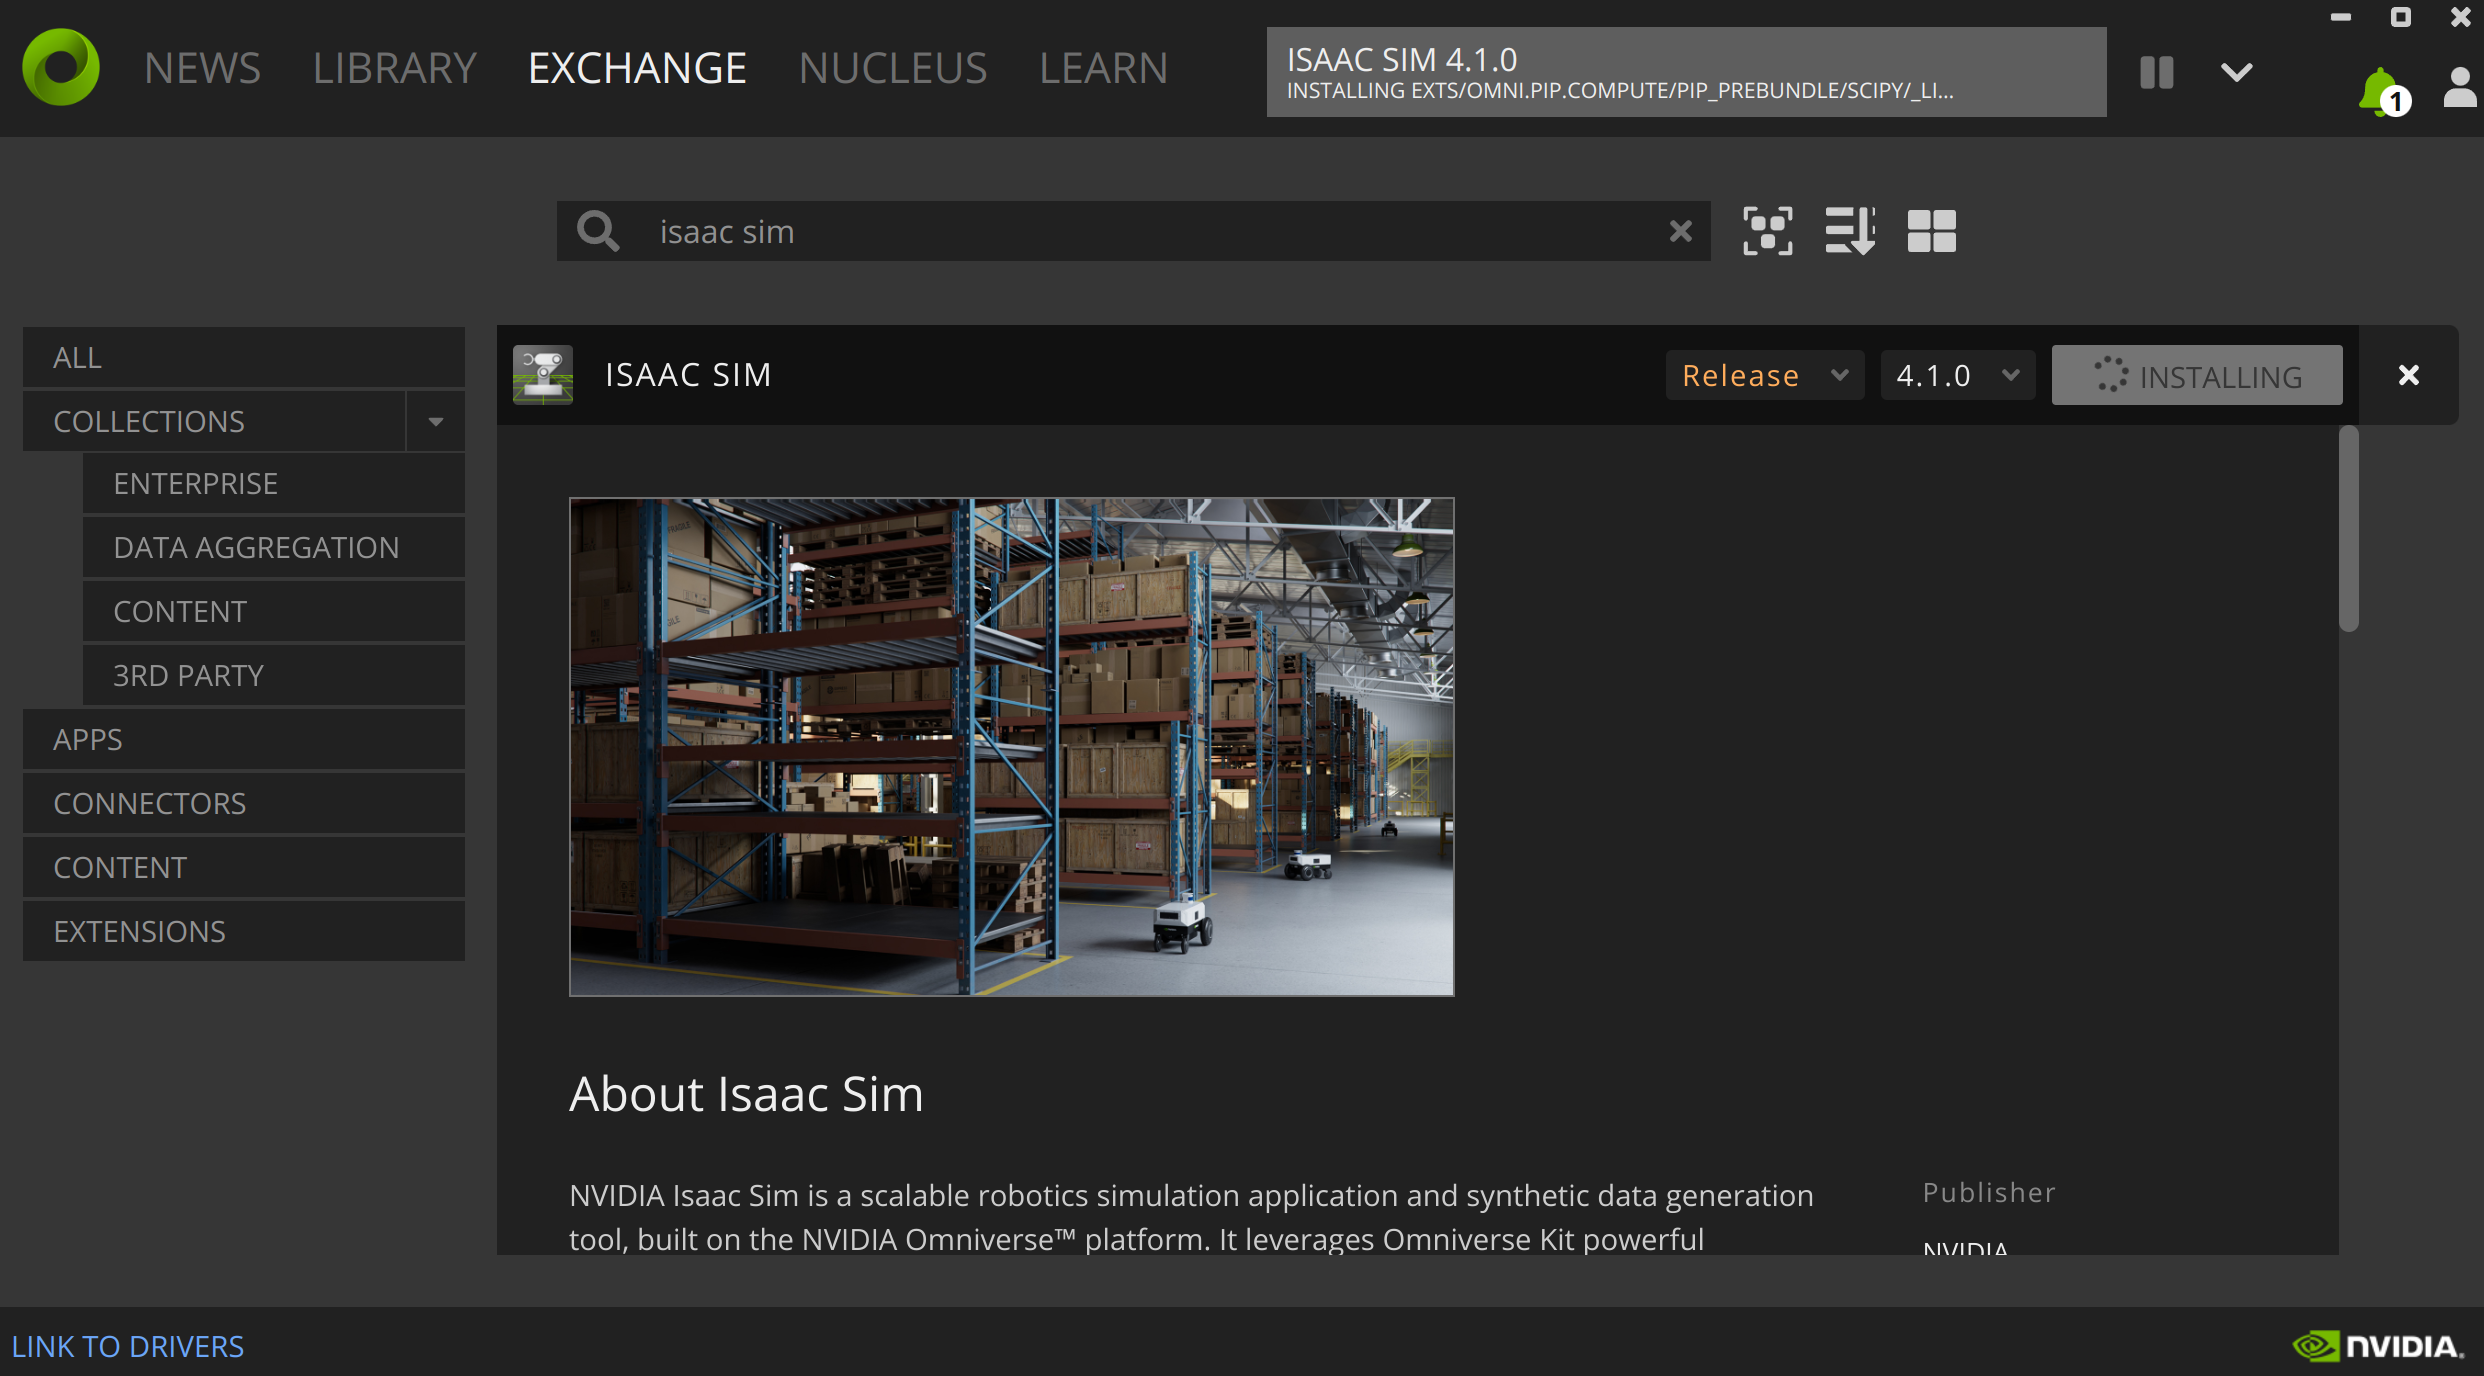Switch to grid view layout
Screen dimensions: 2484x1376
coord(1931,231)
